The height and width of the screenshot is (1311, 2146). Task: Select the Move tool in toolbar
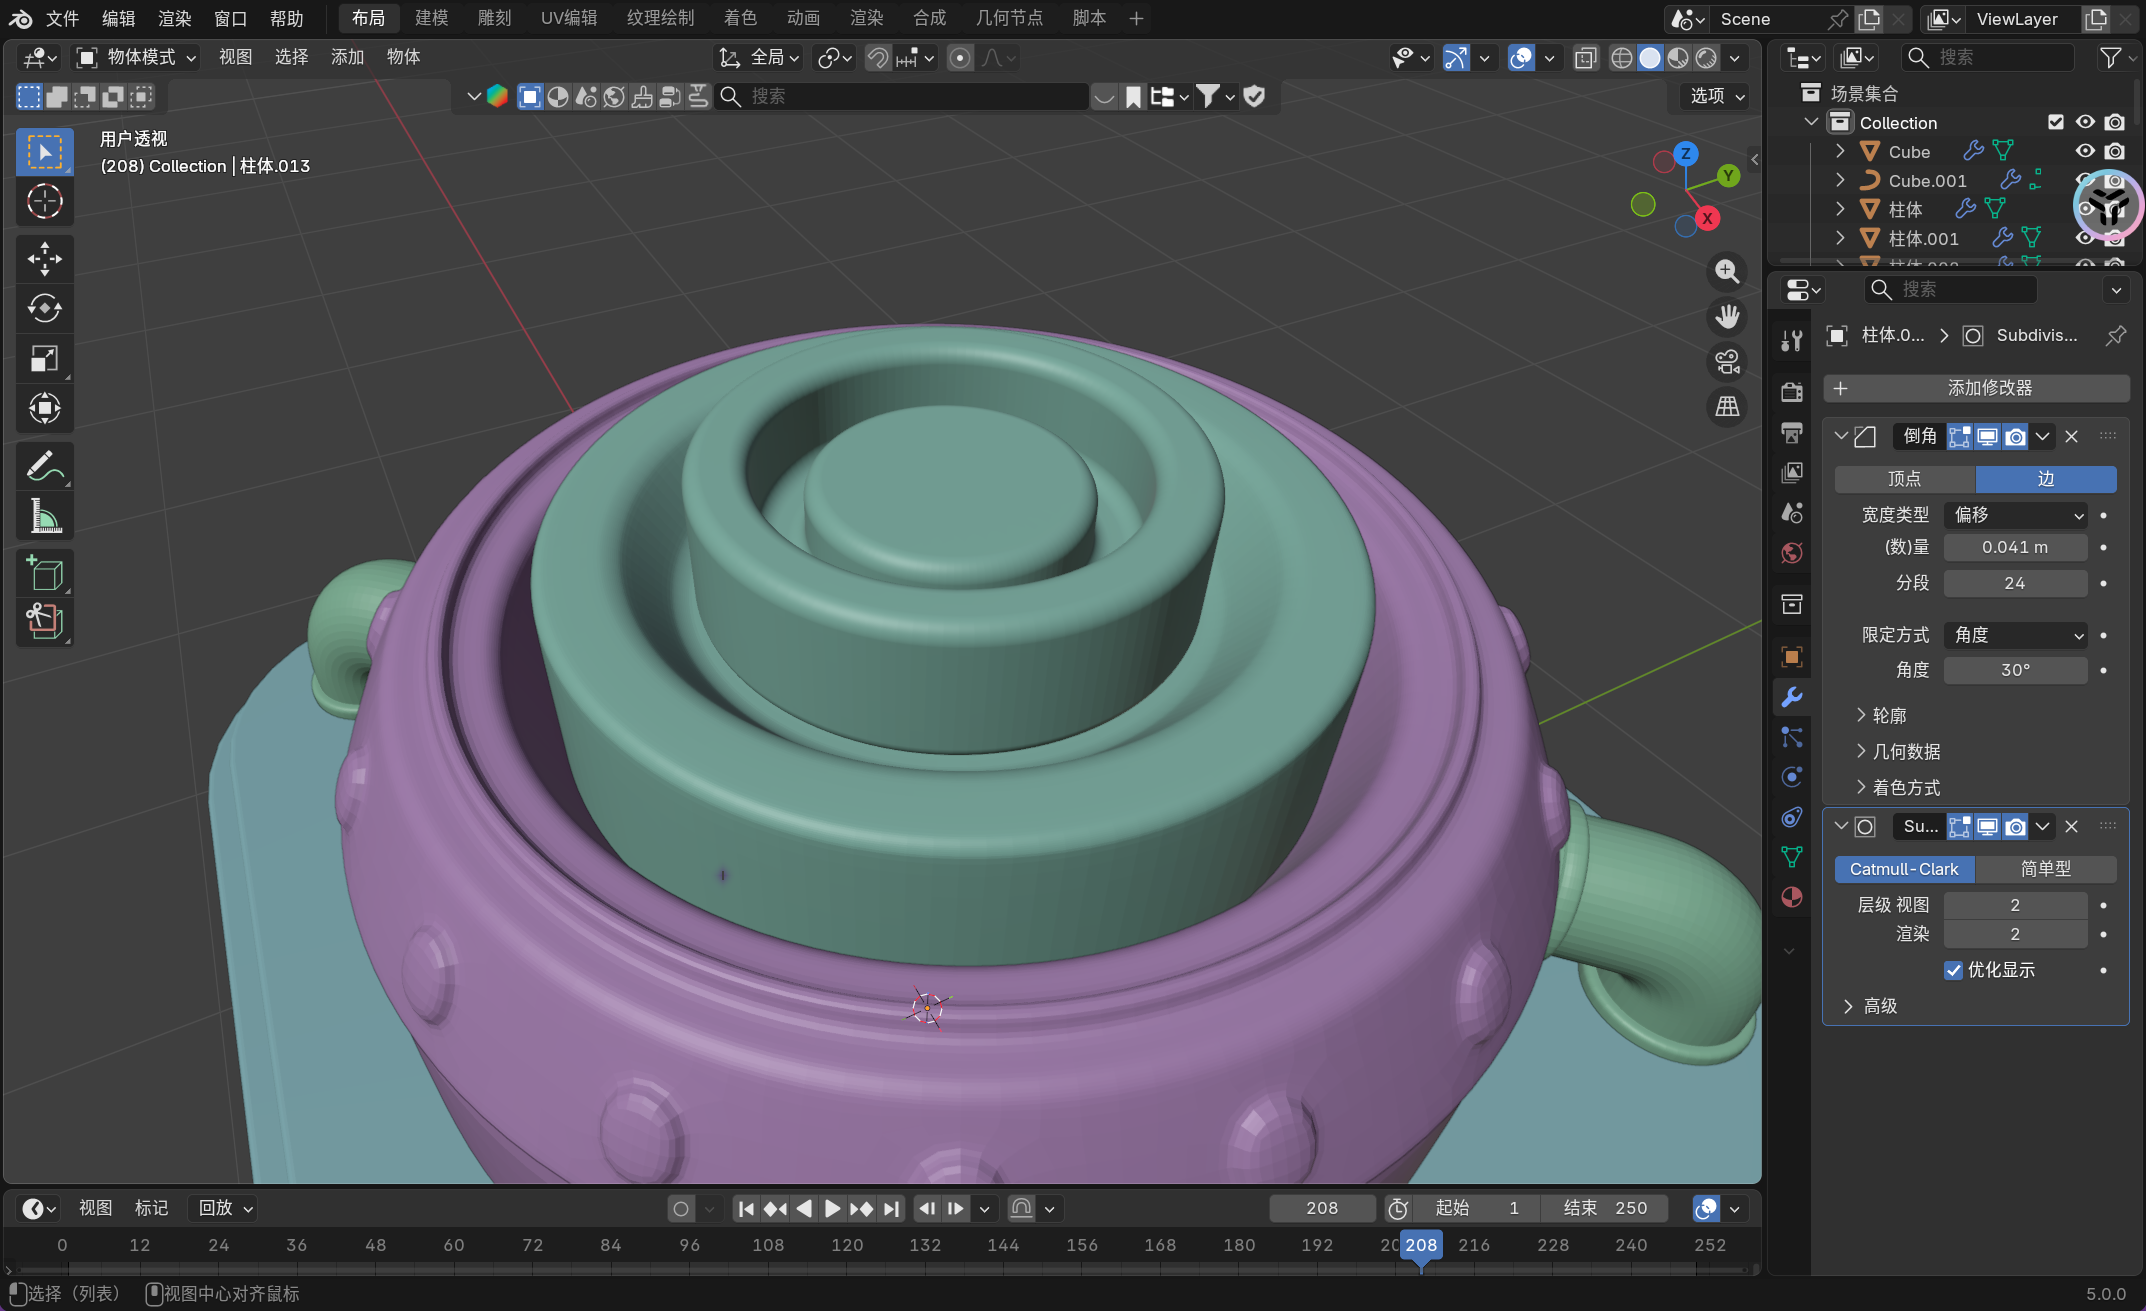[x=44, y=259]
